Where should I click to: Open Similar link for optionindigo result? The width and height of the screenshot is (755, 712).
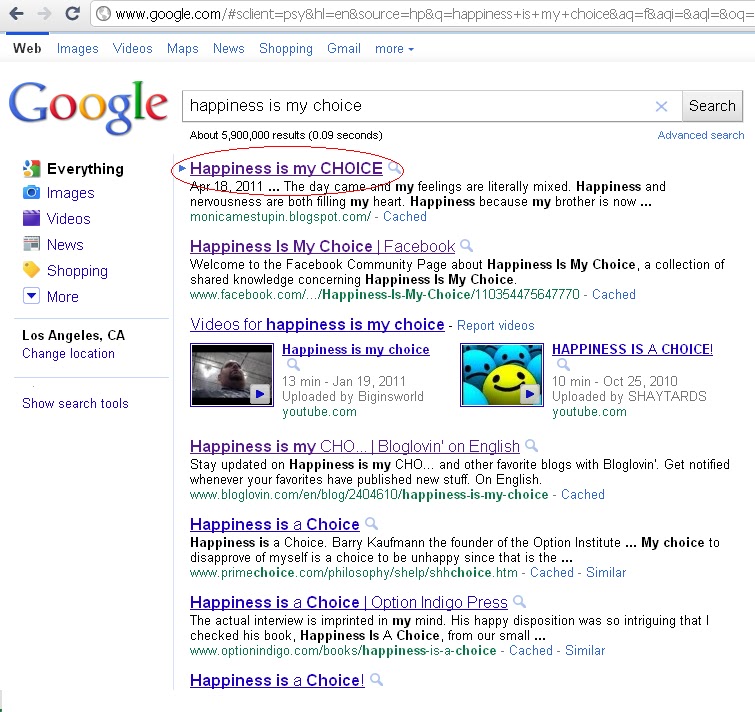pyautogui.click(x=585, y=651)
